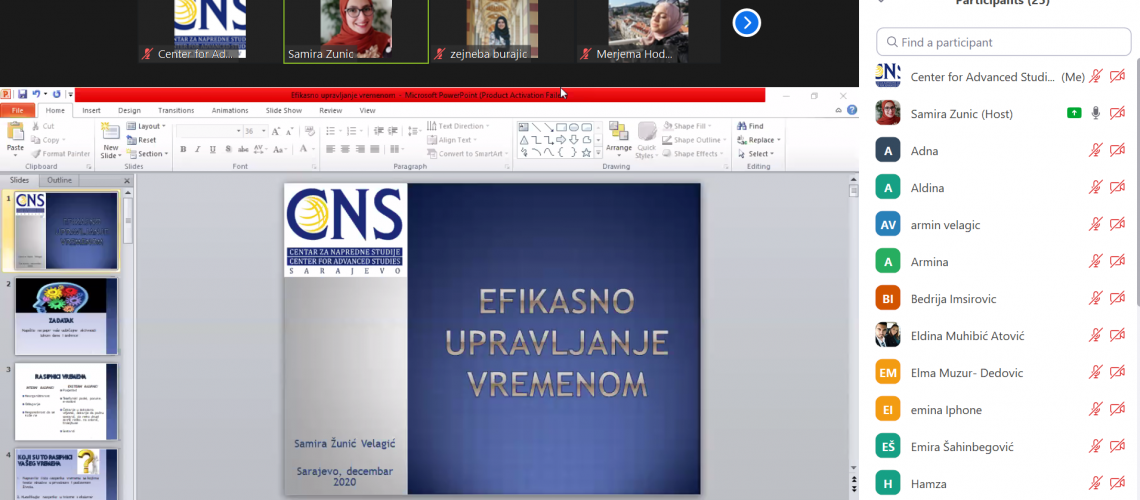The height and width of the screenshot is (500, 1140).
Task: Customize the Quick Access Toolbar dropdown
Action: (71, 94)
